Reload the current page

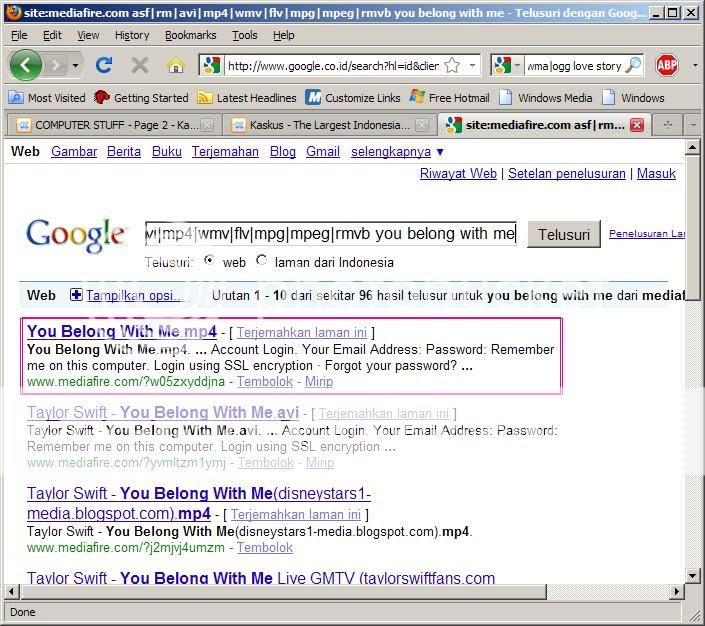(104, 66)
